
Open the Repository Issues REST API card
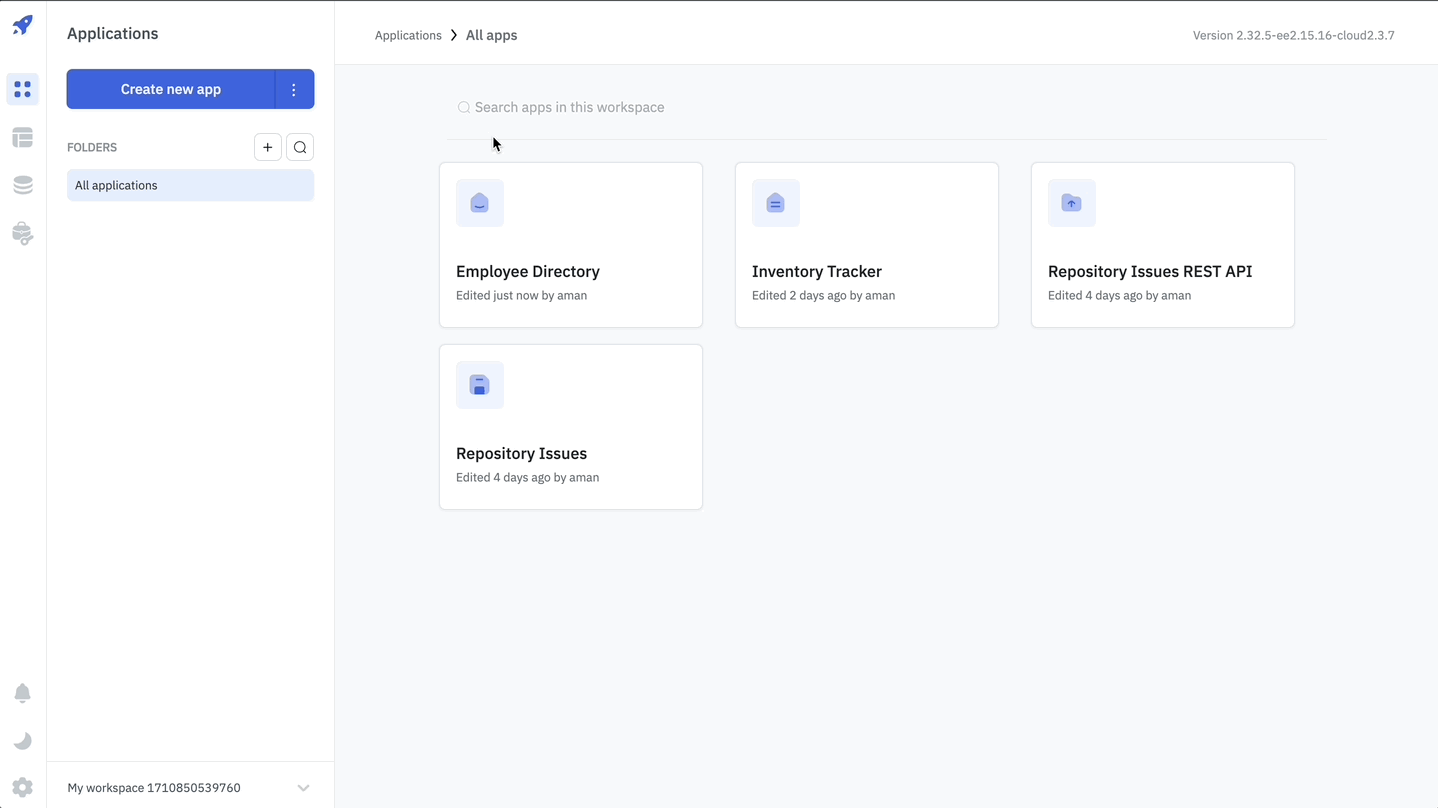(1162, 245)
